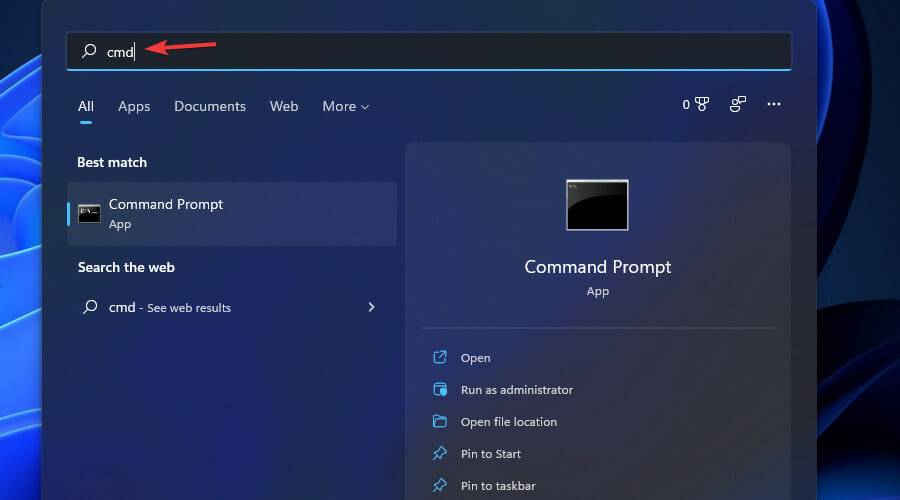Choose Run as administrator
Viewport: 900px width, 500px height.
517,390
